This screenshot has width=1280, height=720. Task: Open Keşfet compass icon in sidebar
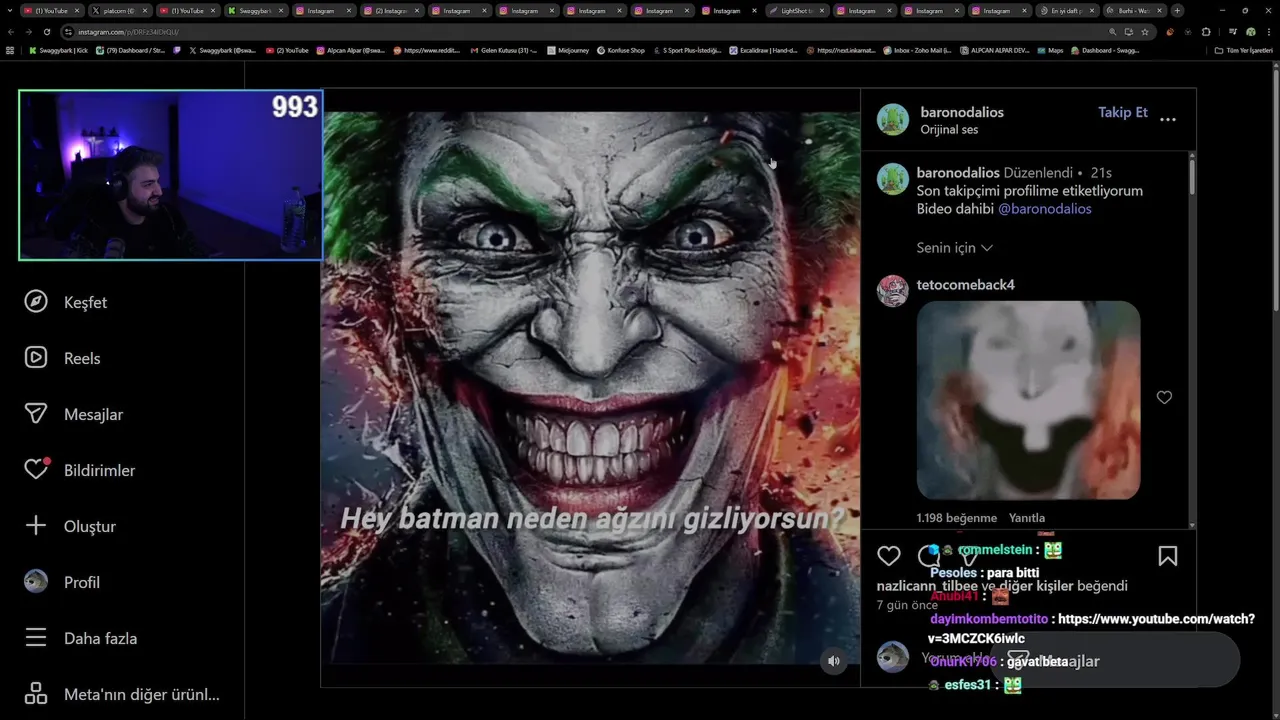[36, 302]
